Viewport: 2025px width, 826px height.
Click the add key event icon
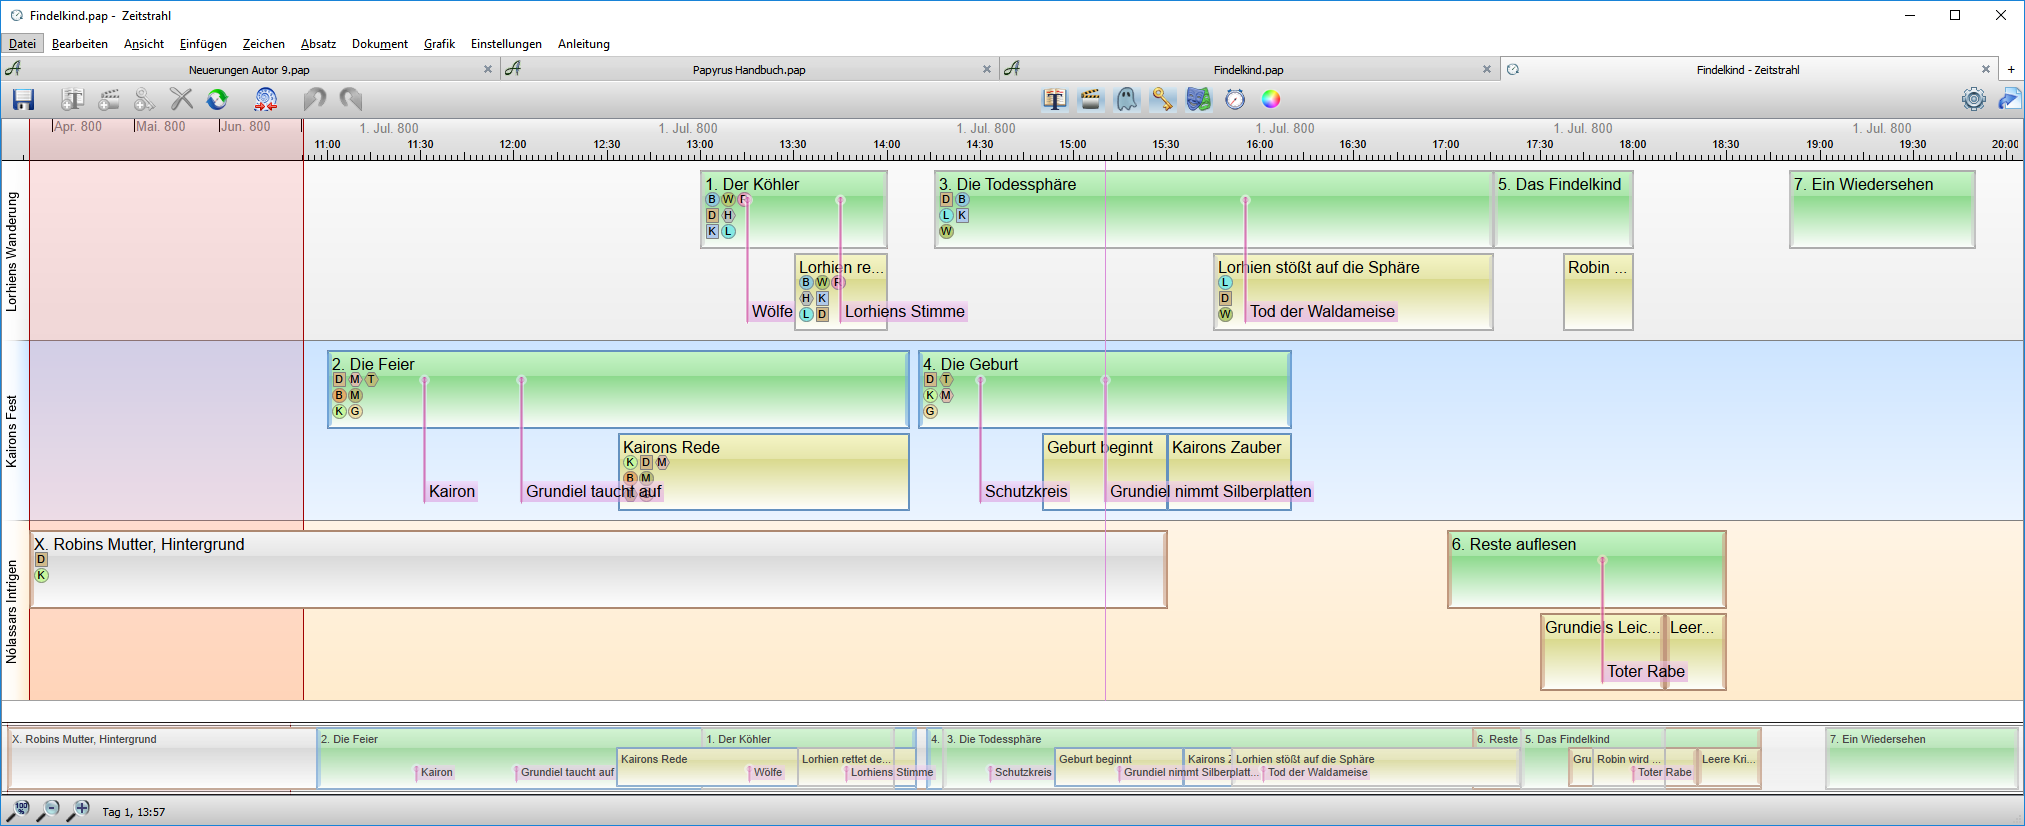pos(145,99)
